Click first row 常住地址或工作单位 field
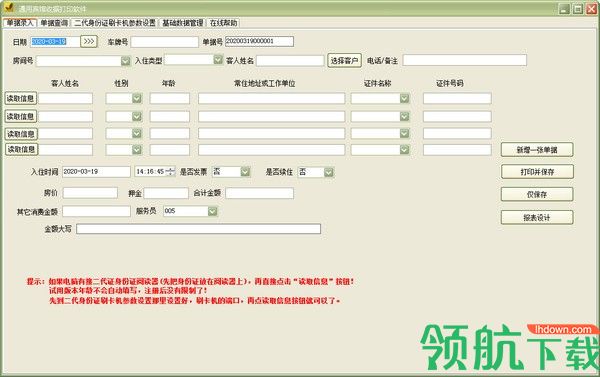The width and height of the screenshot is (600, 377). coord(271,98)
